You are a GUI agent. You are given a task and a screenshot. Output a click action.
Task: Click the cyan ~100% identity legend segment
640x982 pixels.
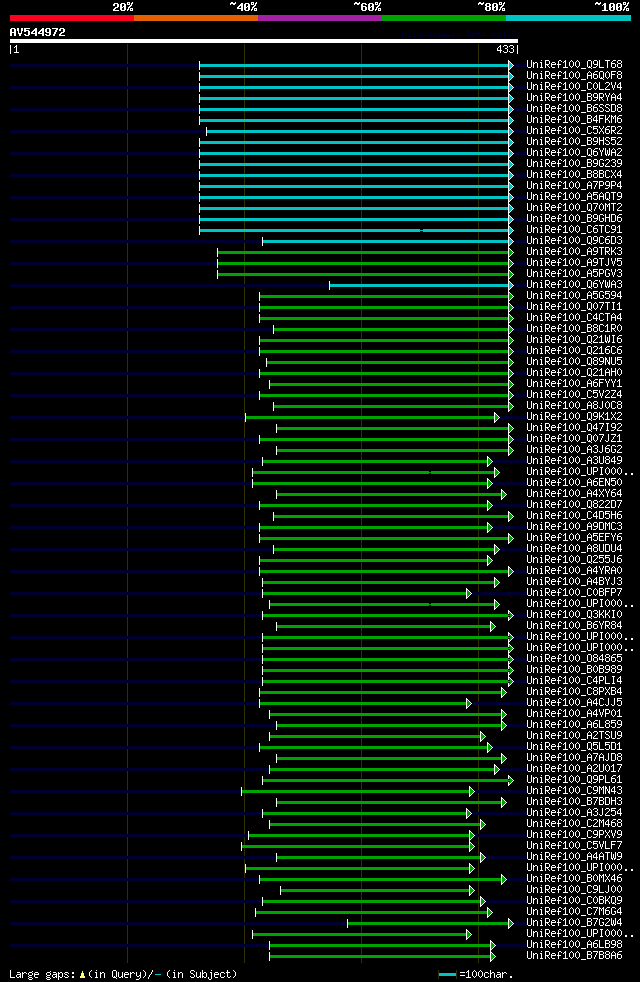pos(568,18)
